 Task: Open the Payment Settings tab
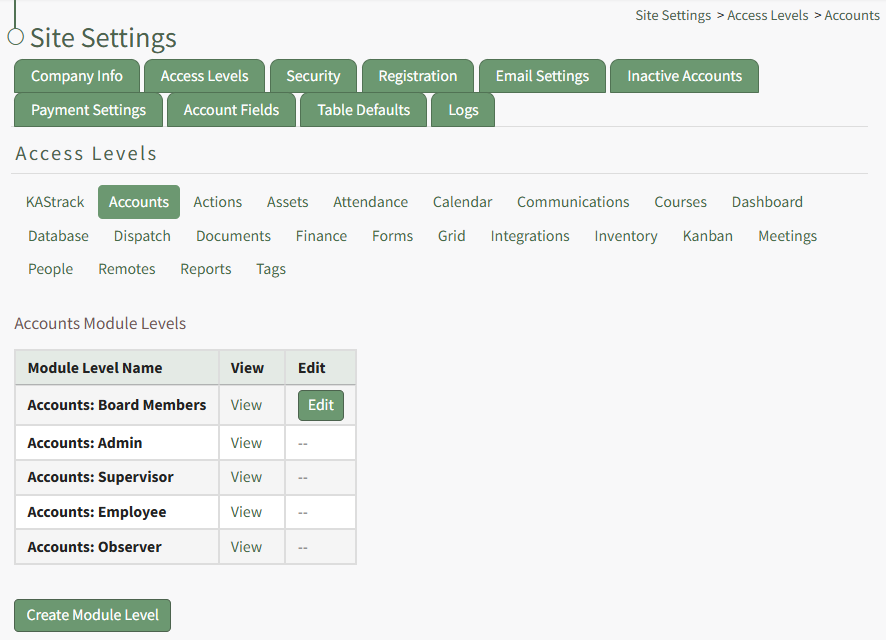pyautogui.click(x=89, y=110)
